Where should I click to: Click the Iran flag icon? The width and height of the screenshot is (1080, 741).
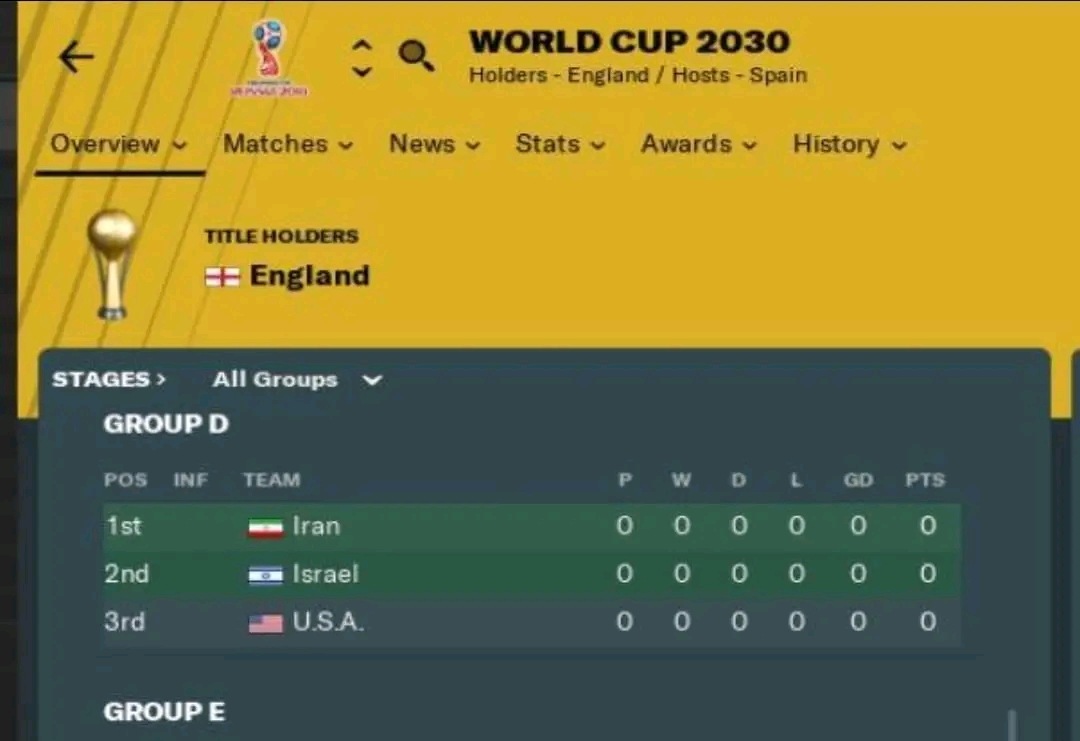pos(265,528)
